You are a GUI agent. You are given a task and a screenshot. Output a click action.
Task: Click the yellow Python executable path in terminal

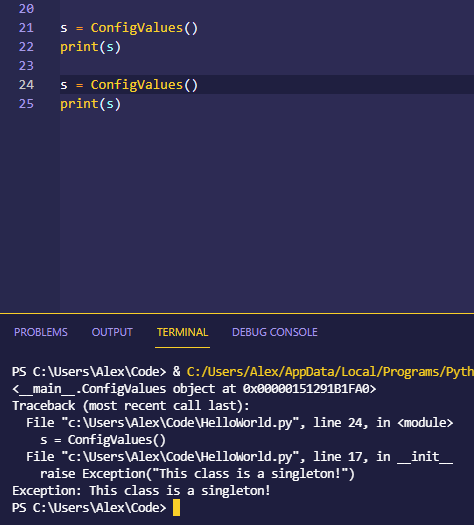330,372
